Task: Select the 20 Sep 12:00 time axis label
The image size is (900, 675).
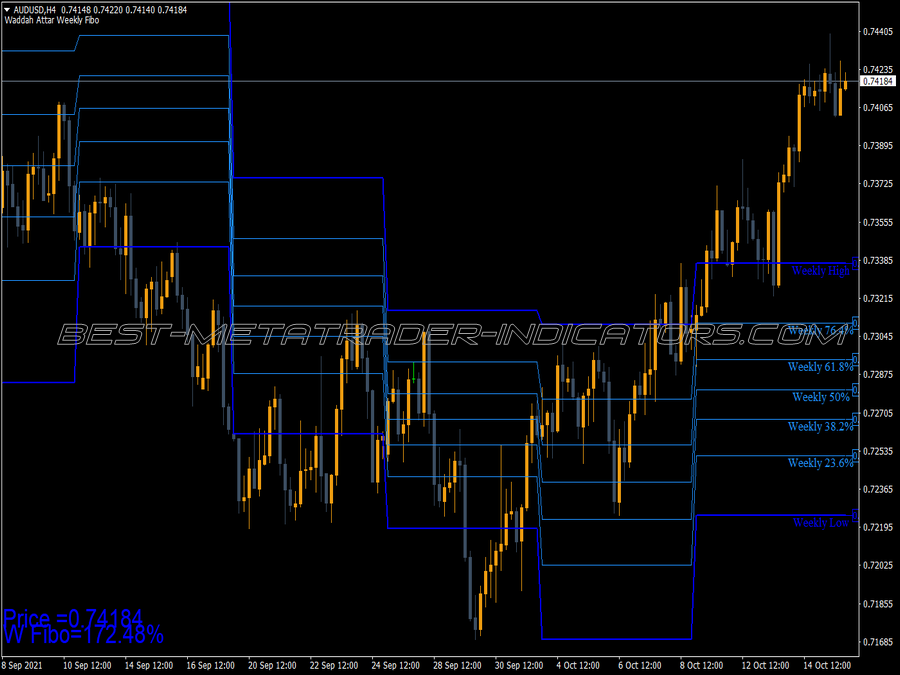Action: [272, 665]
